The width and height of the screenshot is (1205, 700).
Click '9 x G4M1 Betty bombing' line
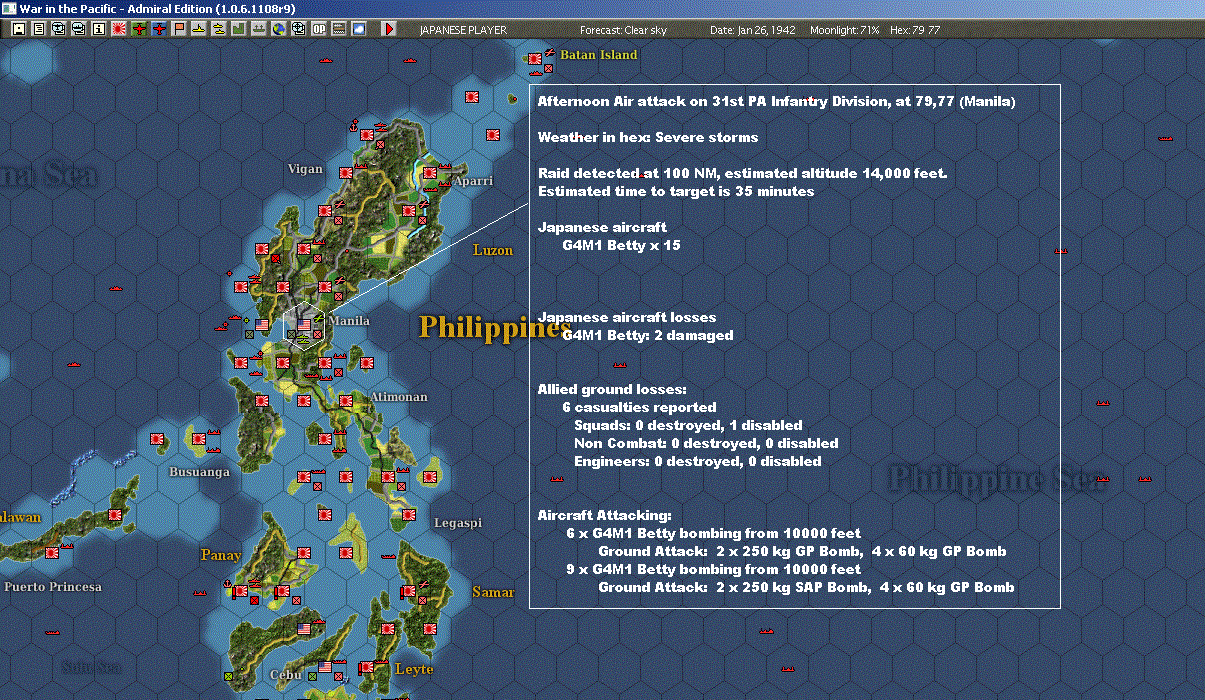713,569
